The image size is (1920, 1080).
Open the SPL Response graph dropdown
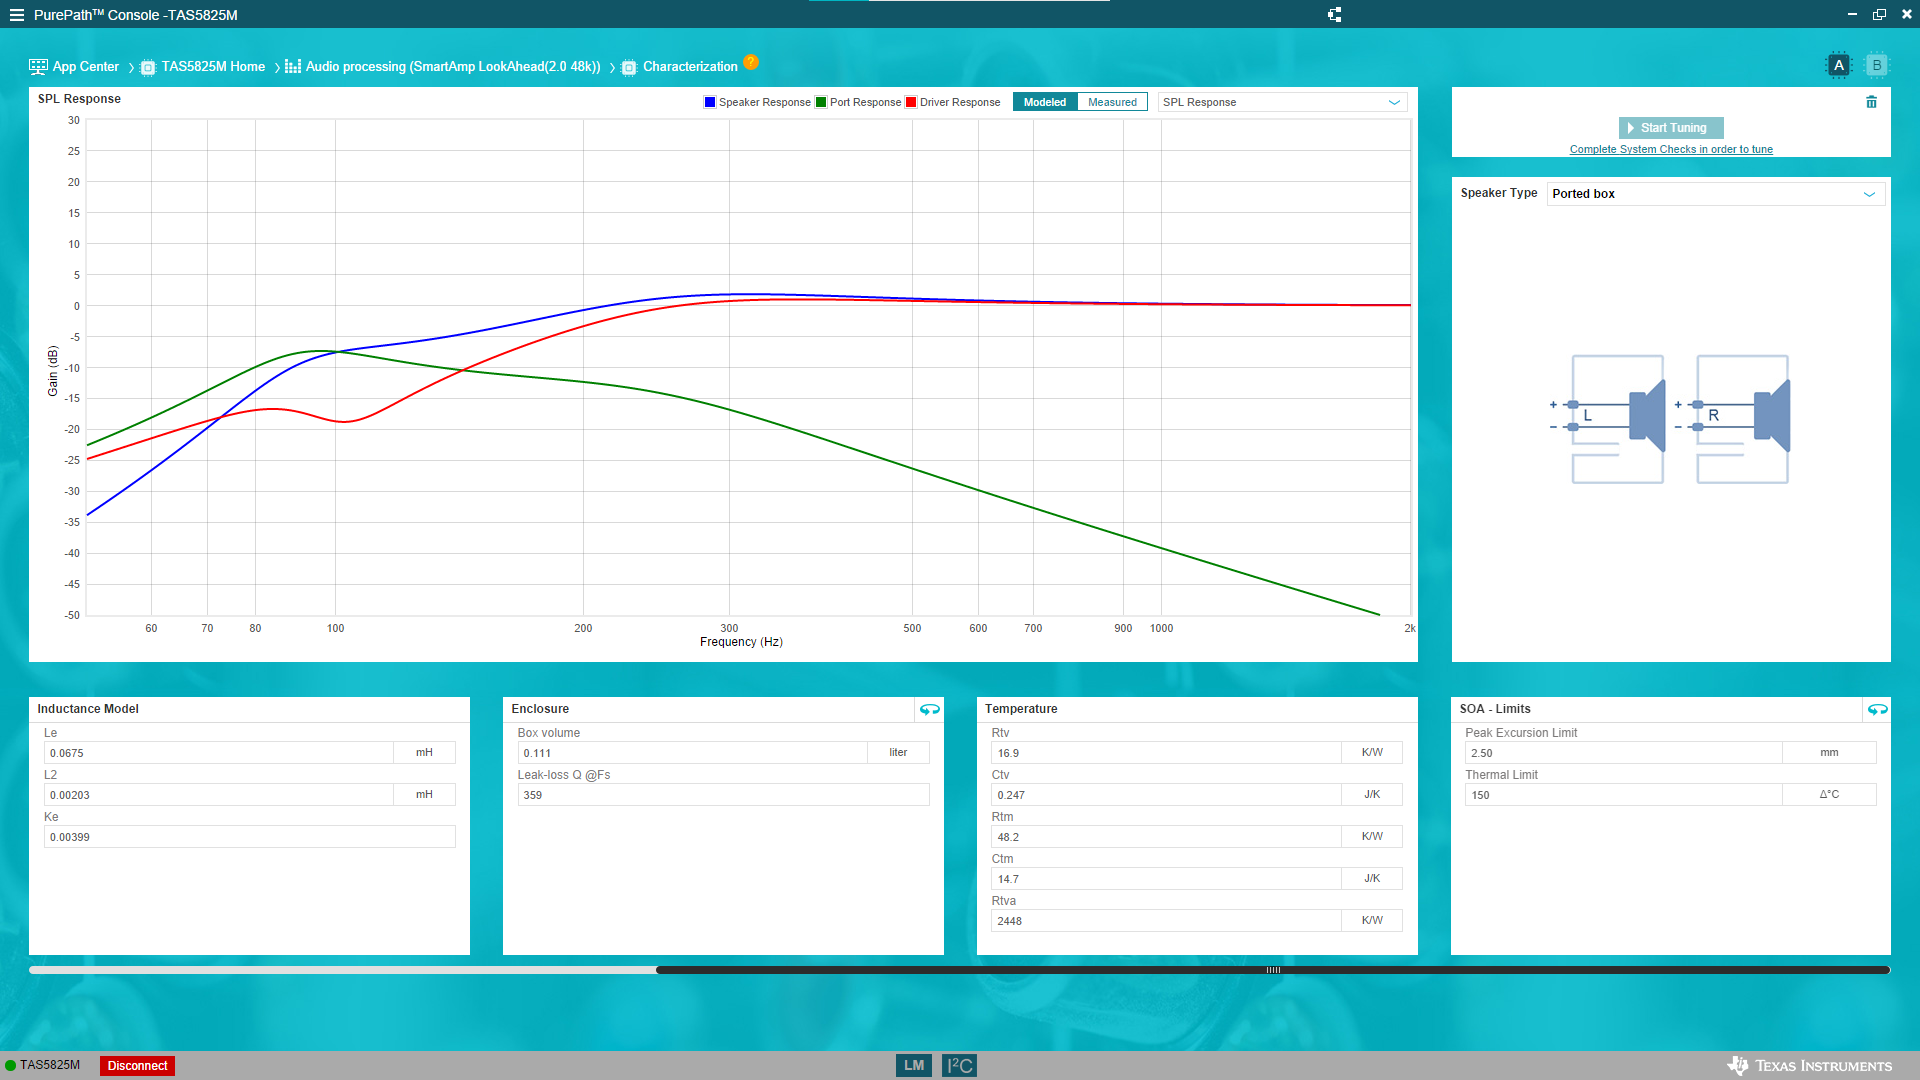[x=1282, y=102]
